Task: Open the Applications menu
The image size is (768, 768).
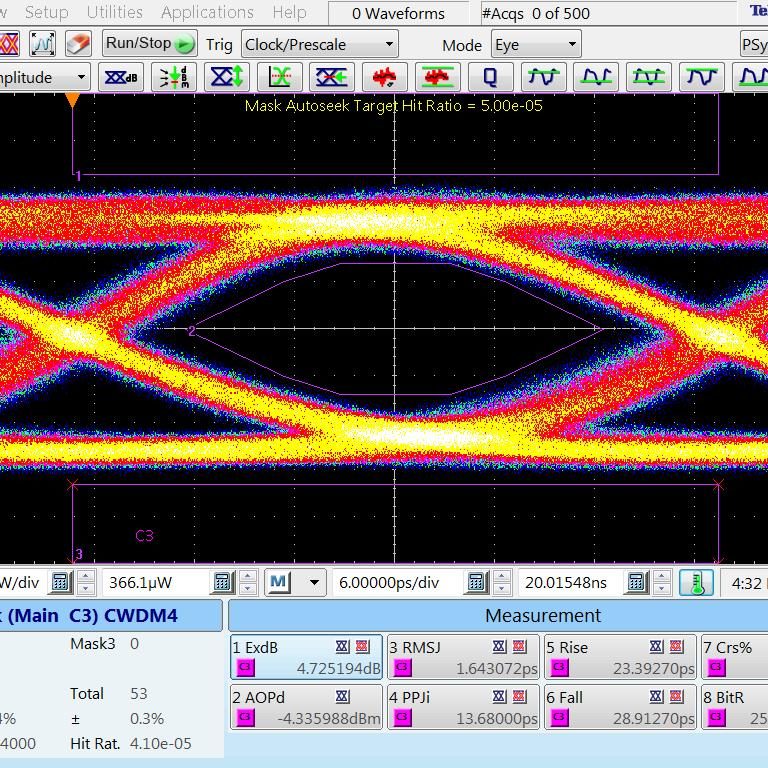Action: coord(207,12)
